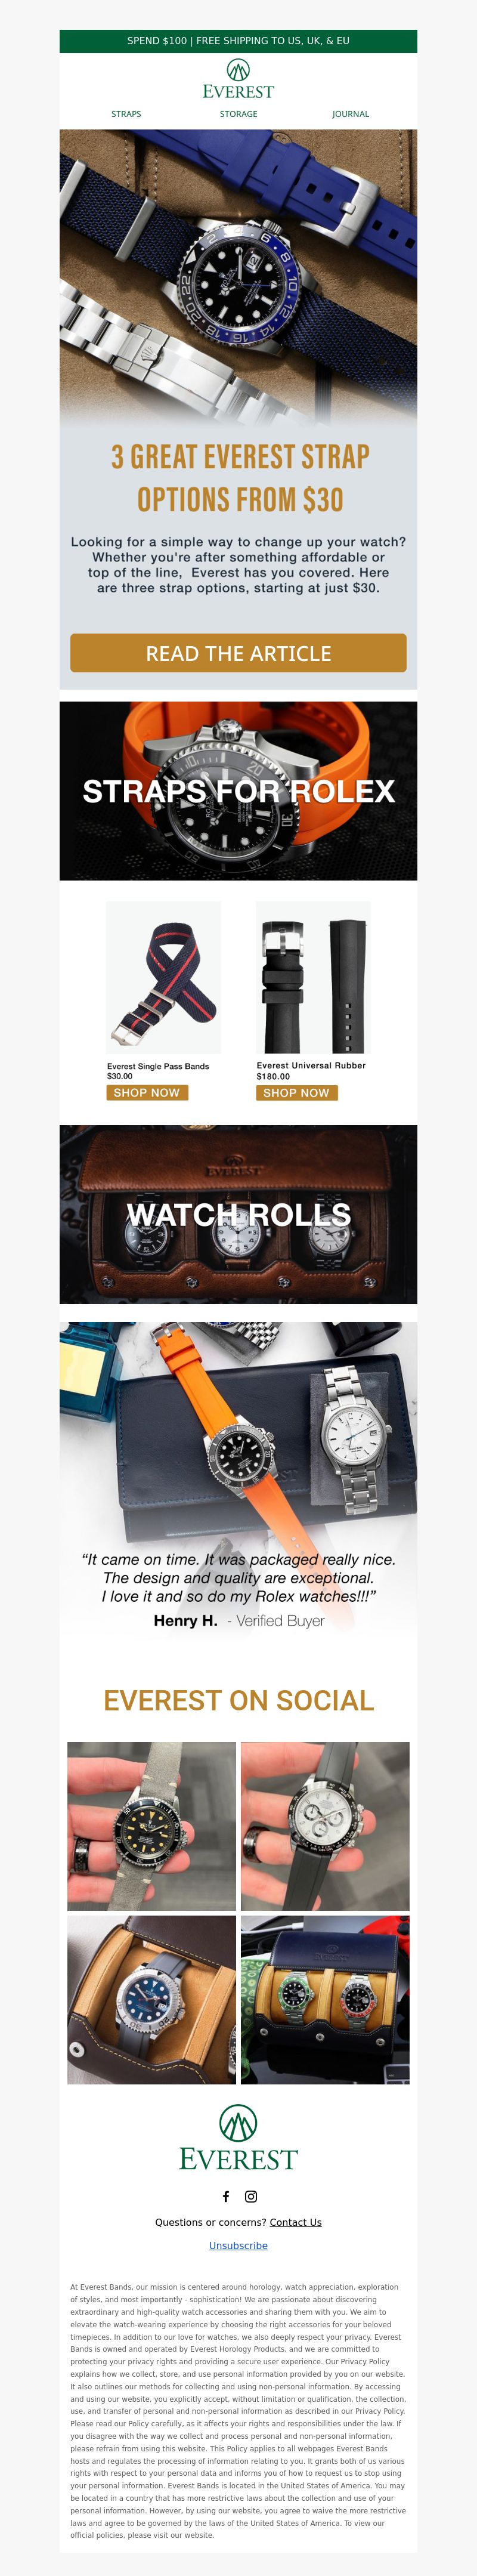The image size is (477, 2576).
Task: Open the JOURNAL menu item
Action: pos(350,114)
